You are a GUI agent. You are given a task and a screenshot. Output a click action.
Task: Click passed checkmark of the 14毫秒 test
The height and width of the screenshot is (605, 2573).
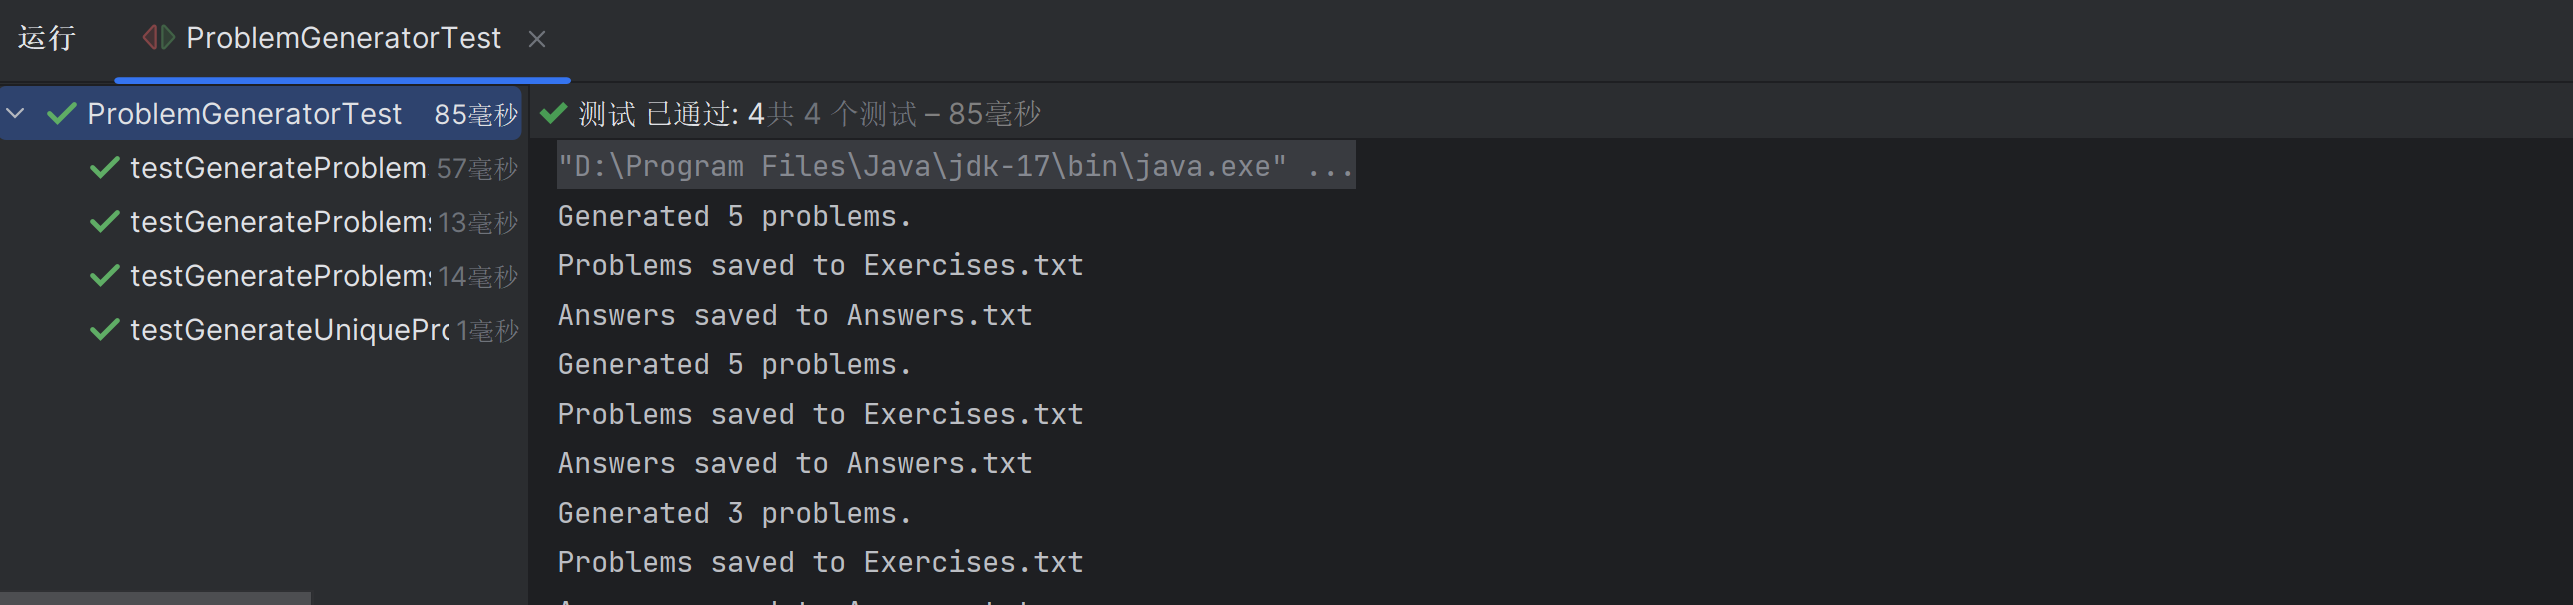pos(105,276)
